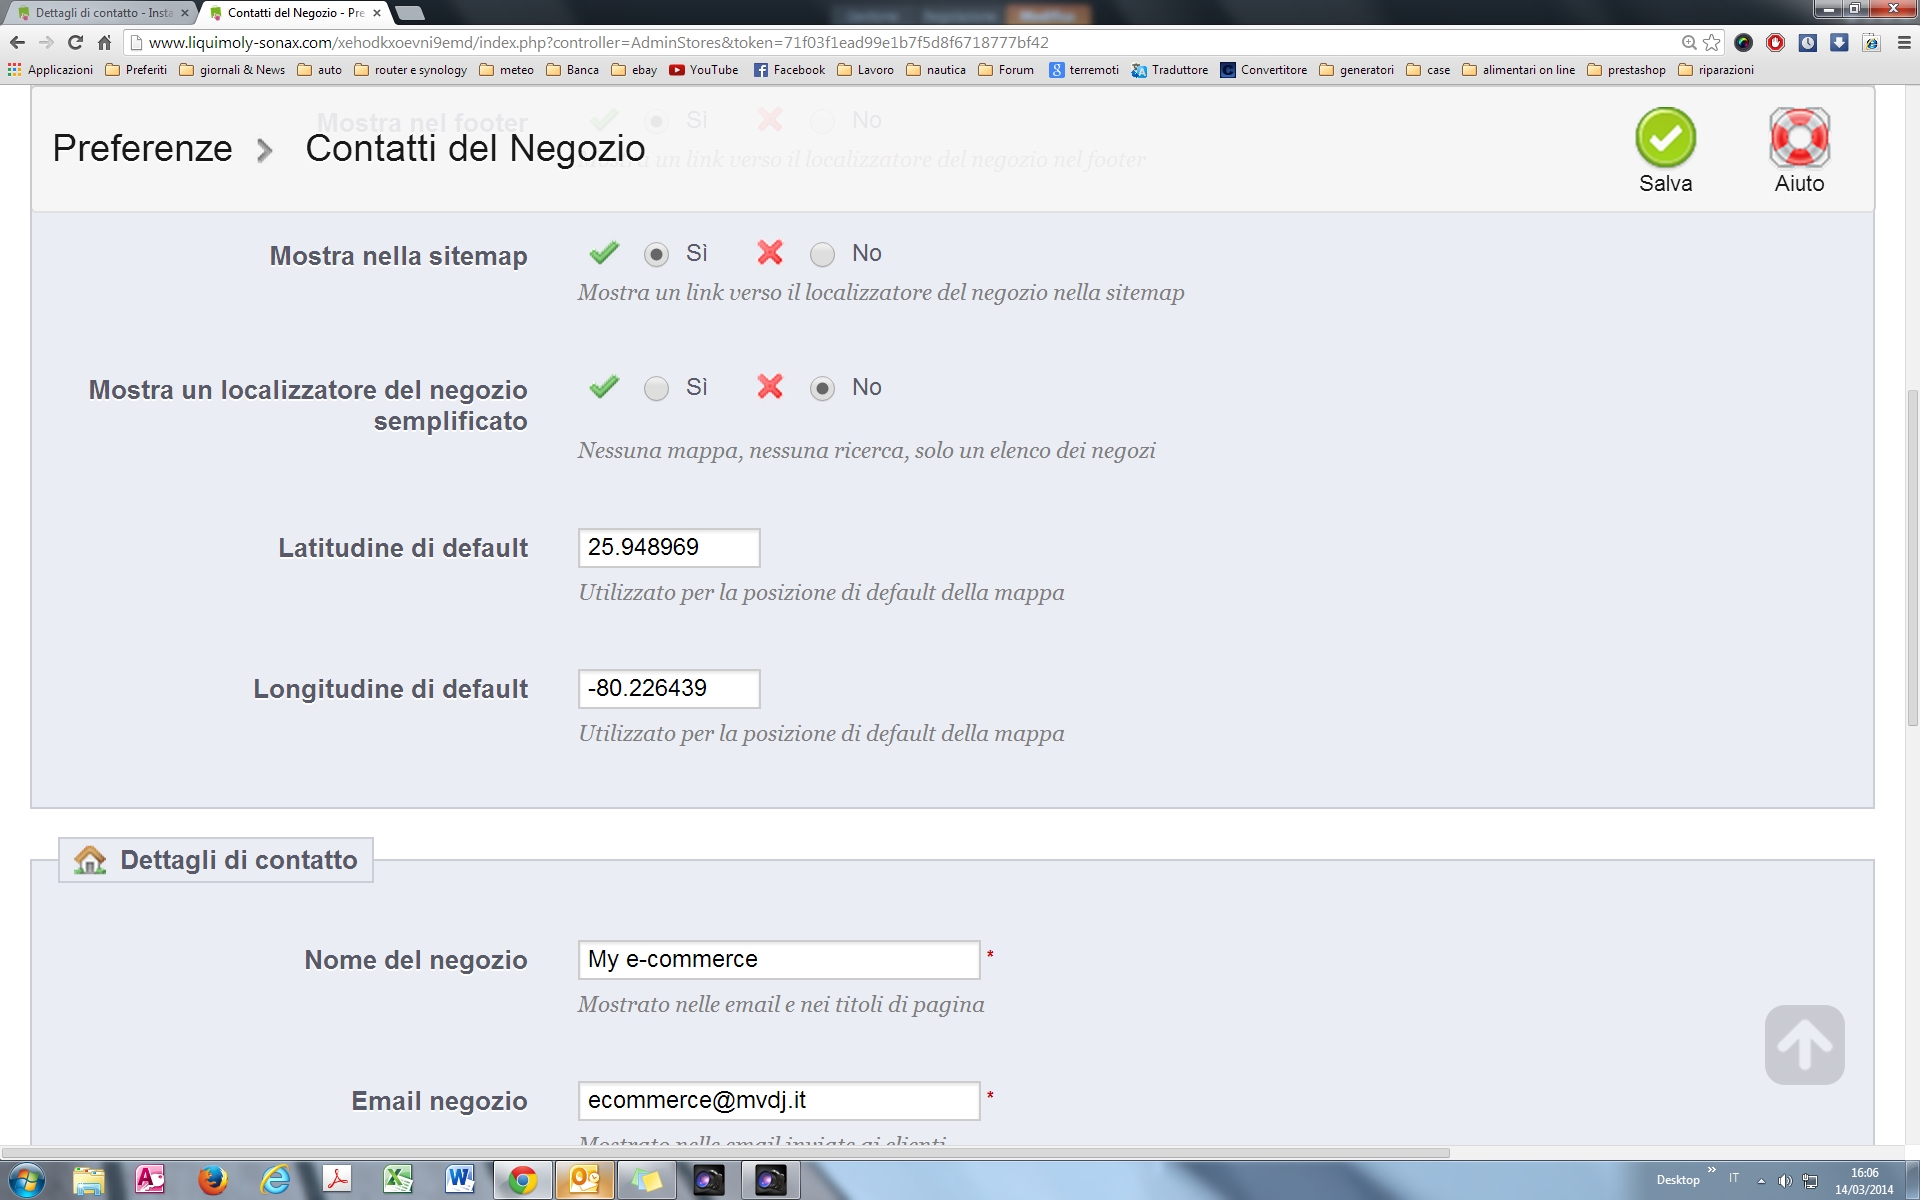Click the Latitudine di default field
The width and height of the screenshot is (1920, 1200).
click(668, 548)
